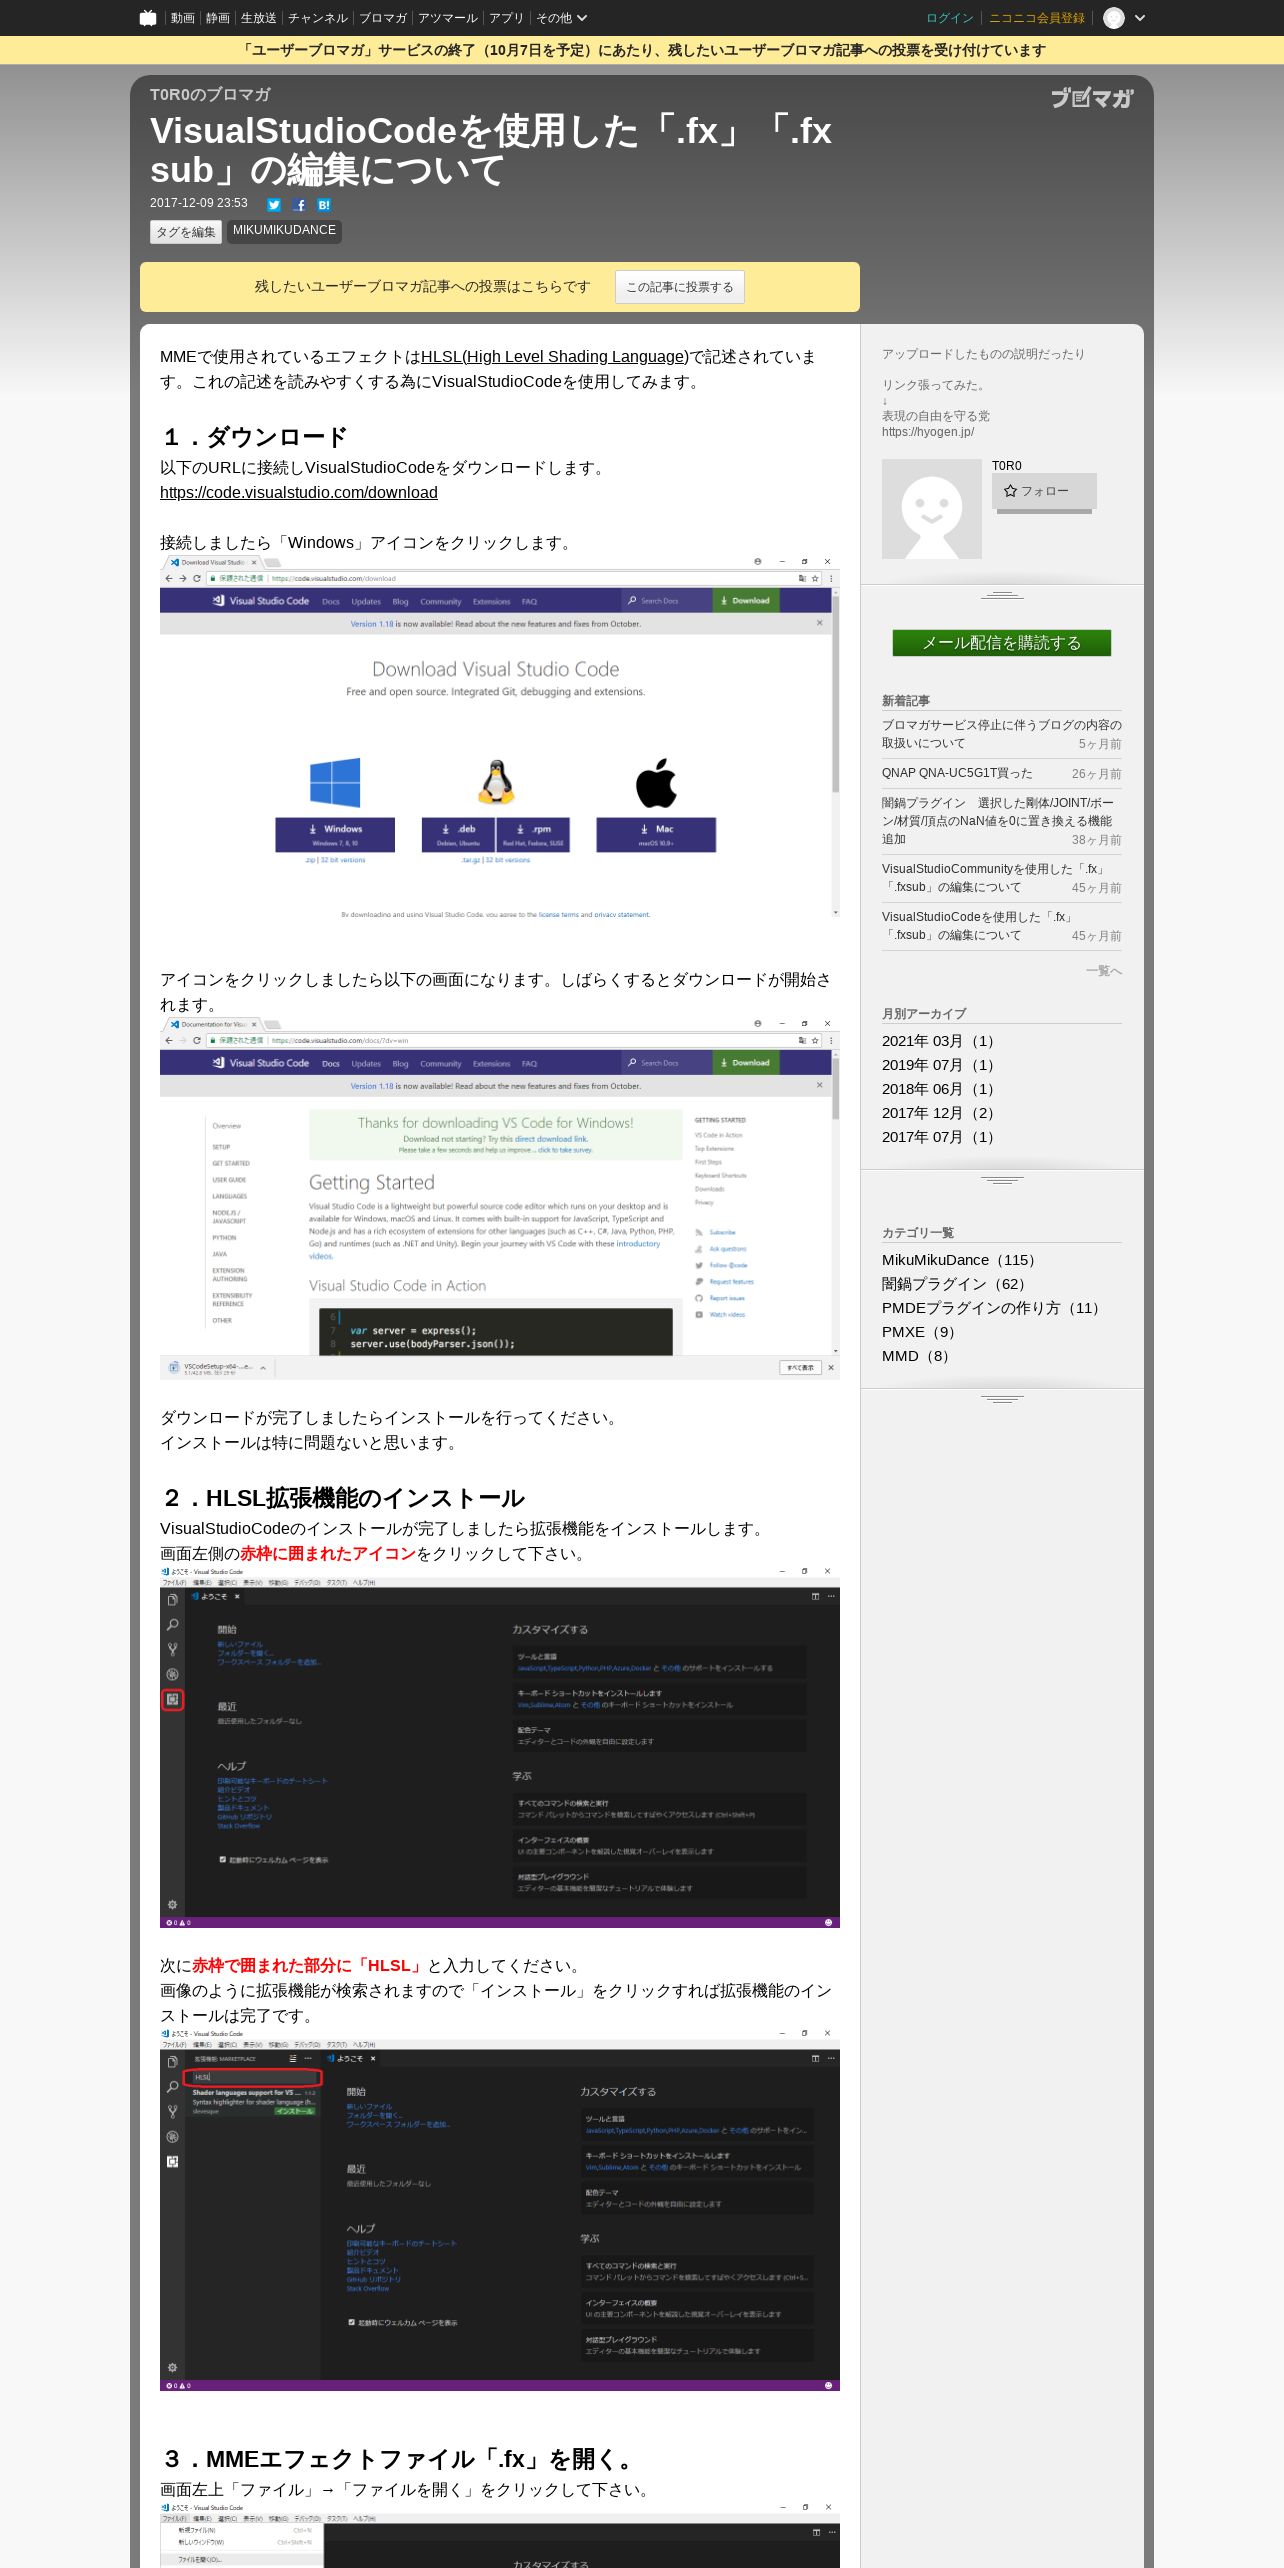This screenshot has height=2568, width=1284.
Task: Click the HLSL extension search screenshot
Action: point(500,2209)
